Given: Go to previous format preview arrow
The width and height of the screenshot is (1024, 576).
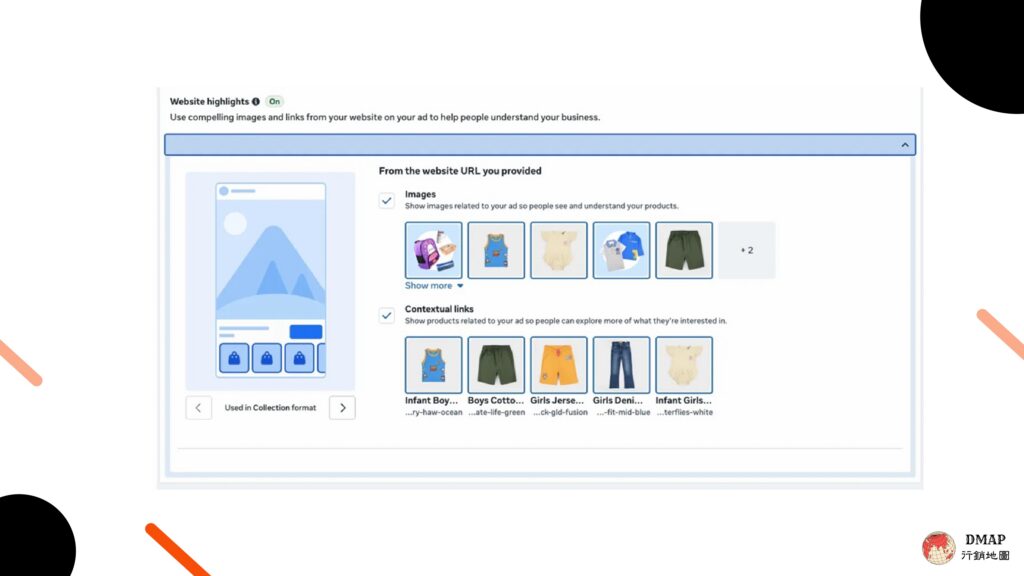Looking at the screenshot, I should click(x=199, y=408).
